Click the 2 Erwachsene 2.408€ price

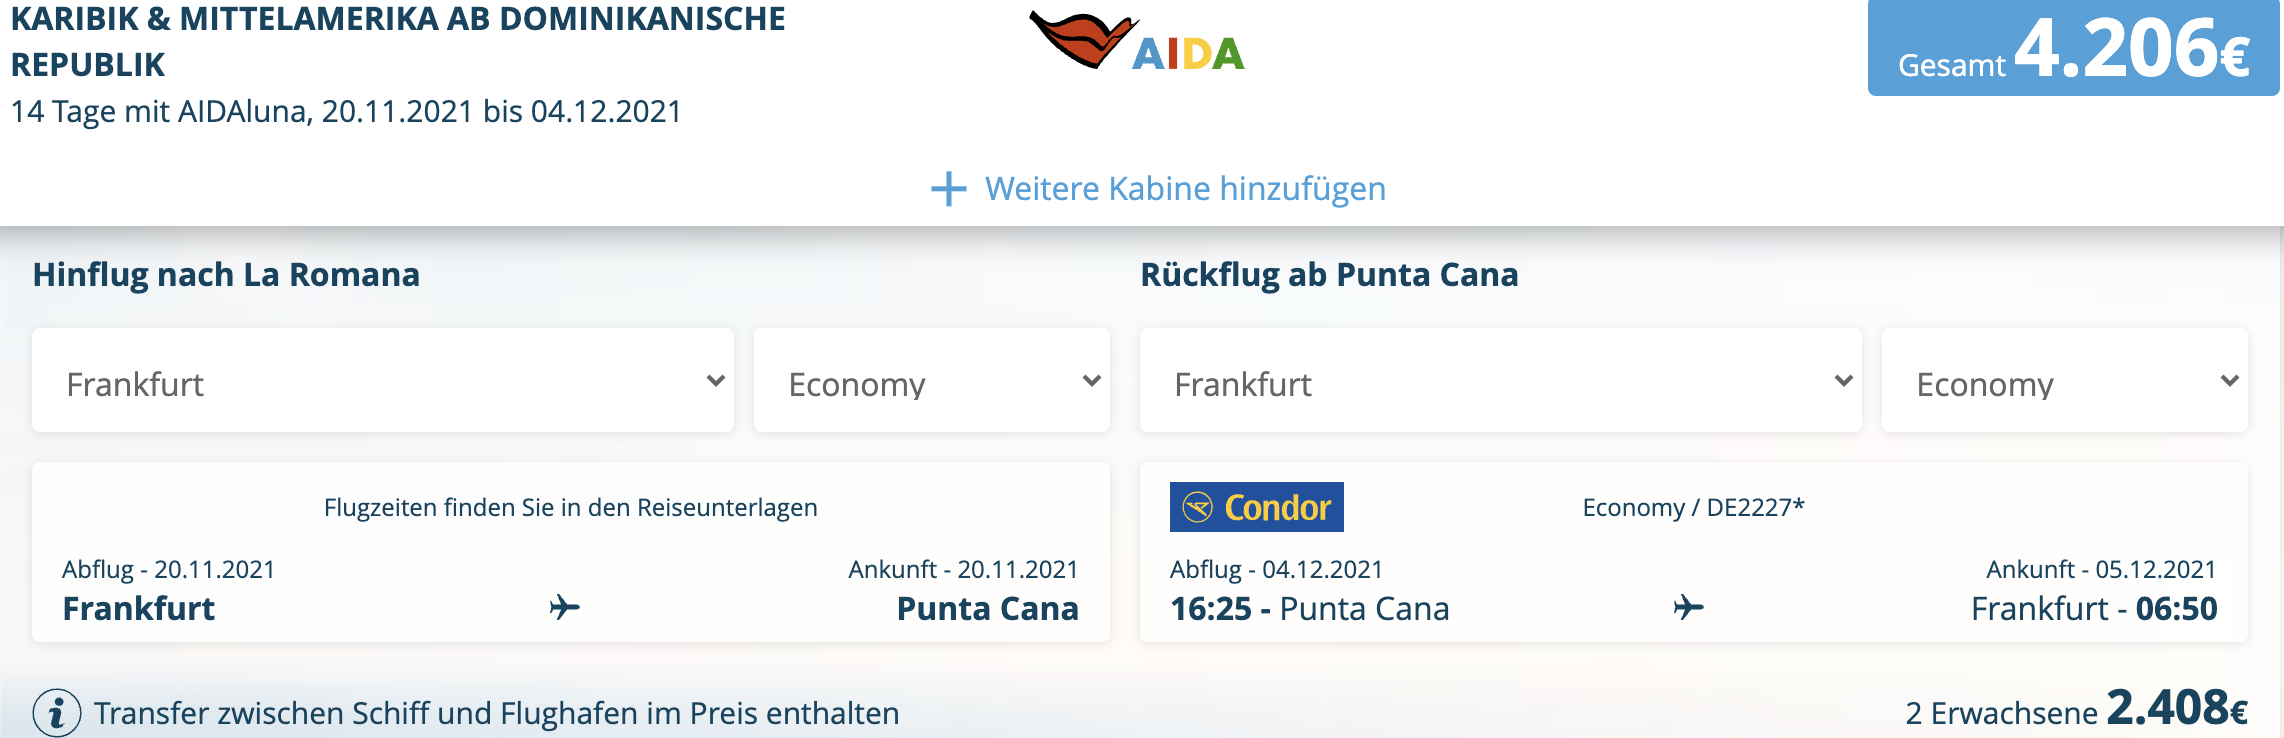[2076, 711]
